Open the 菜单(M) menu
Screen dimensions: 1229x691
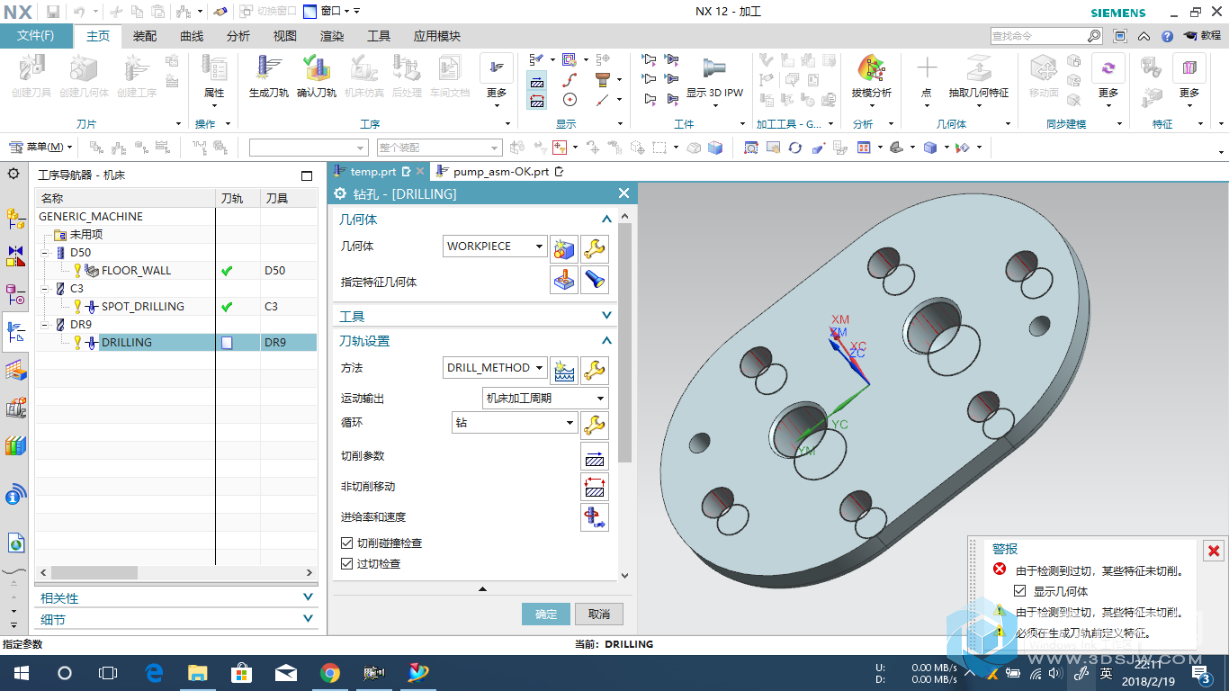click(x=42, y=147)
